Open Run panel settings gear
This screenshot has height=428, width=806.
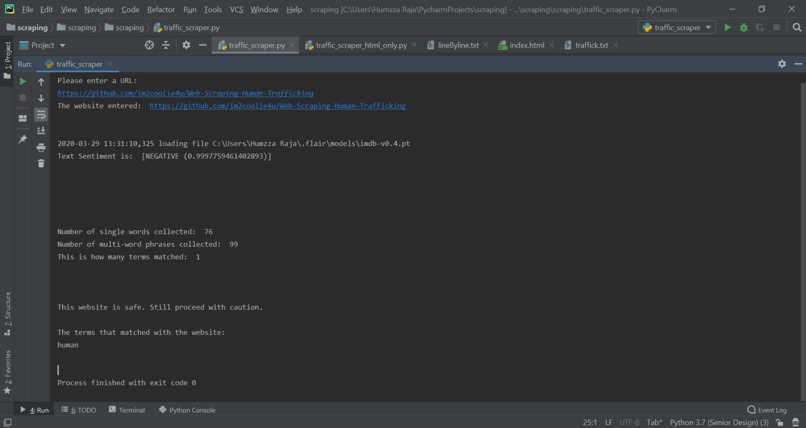[782, 64]
